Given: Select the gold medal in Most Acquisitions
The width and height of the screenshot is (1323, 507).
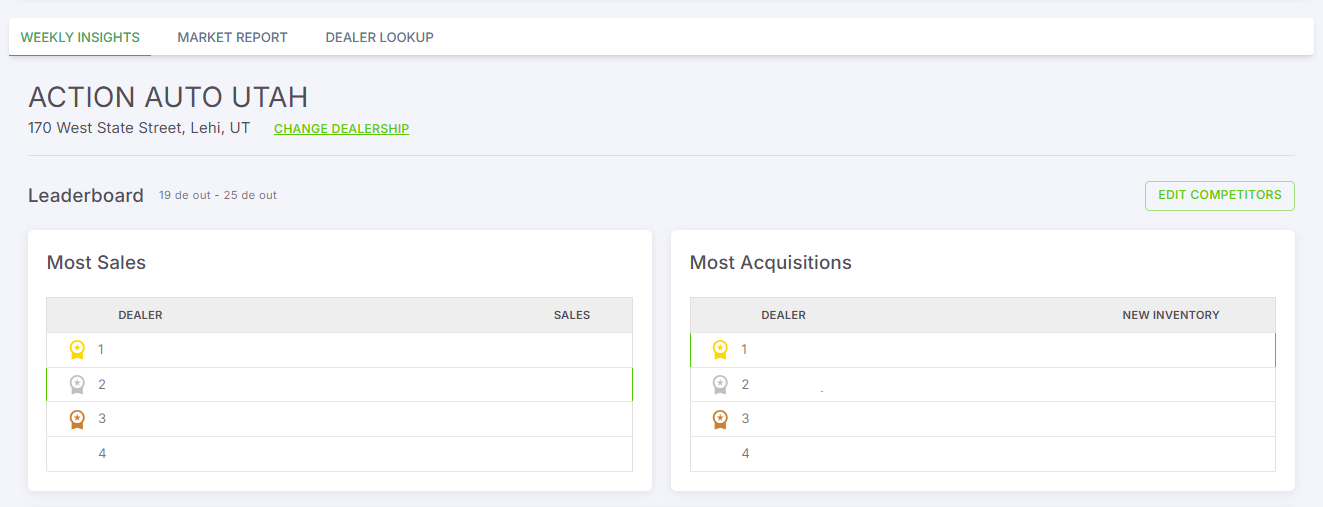Looking at the screenshot, I should [720, 350].
